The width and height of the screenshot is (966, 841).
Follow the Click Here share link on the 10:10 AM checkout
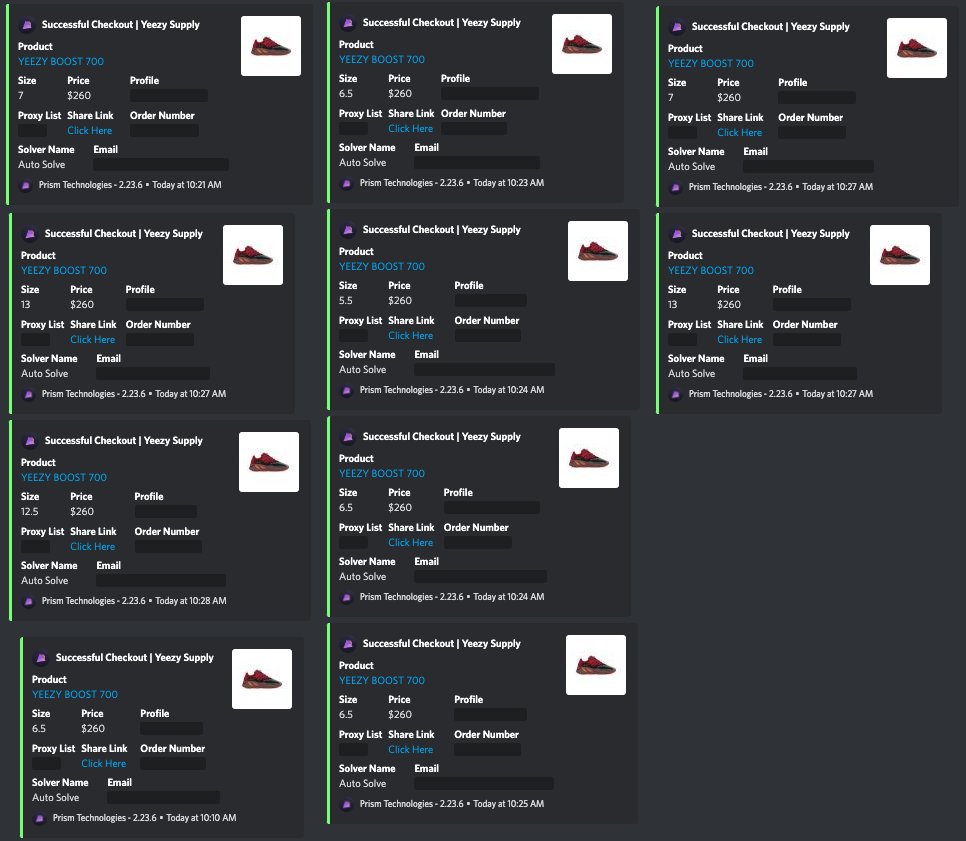pos(104,763)
